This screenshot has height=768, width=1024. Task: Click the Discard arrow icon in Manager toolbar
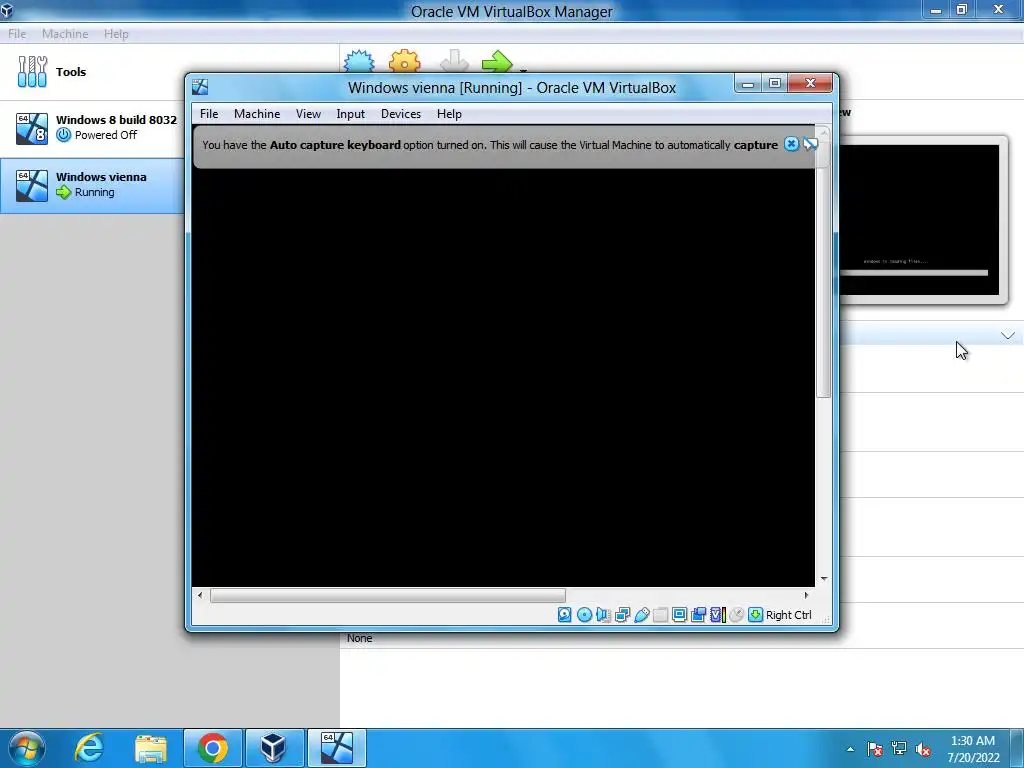coord(454,62)
